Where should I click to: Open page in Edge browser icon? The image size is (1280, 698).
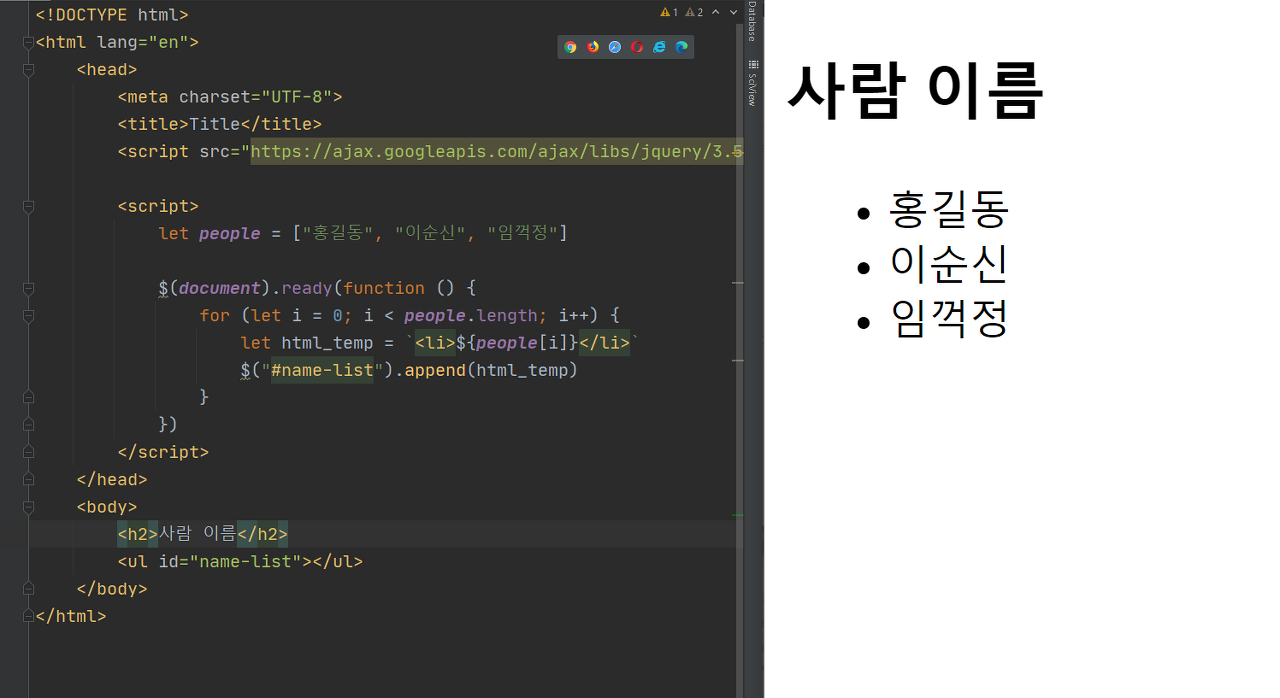(681, 47)
